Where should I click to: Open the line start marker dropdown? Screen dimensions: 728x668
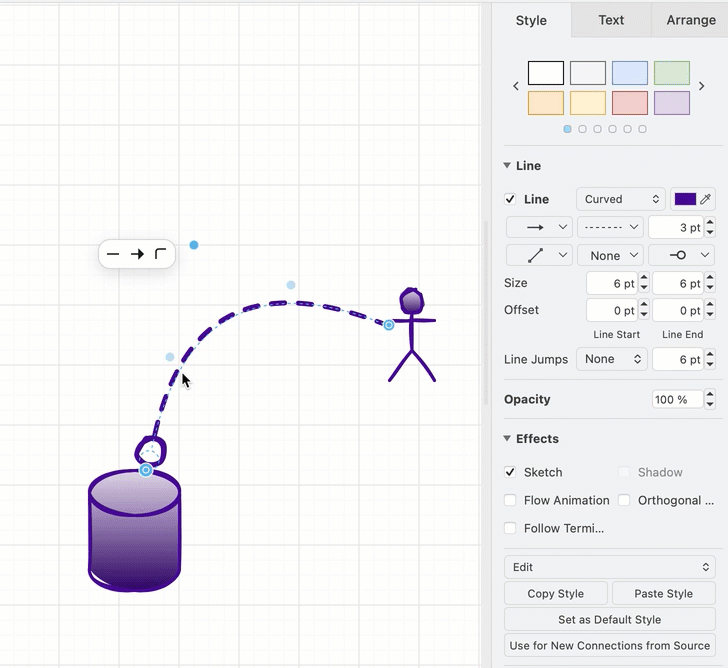coord(539,255)
